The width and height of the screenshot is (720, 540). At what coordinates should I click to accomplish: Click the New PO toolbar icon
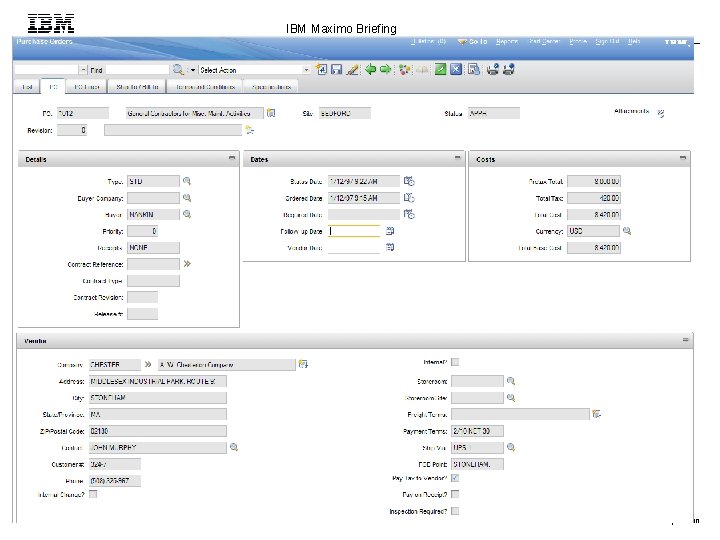tap(321, 70)
